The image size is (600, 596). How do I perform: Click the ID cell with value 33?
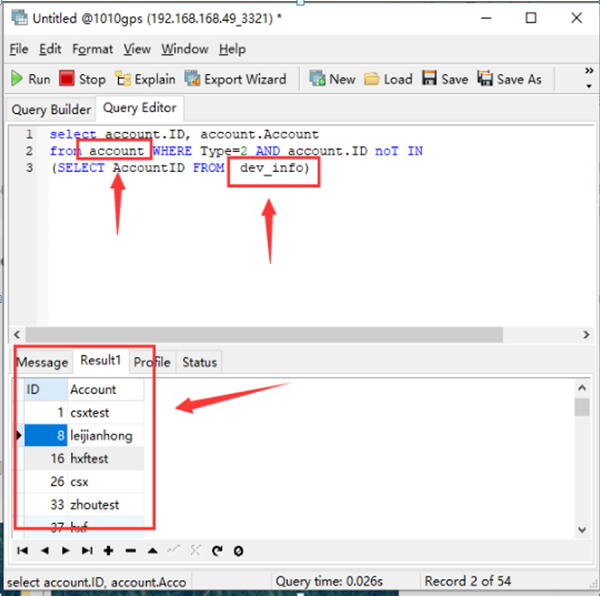tap(46, 504)
